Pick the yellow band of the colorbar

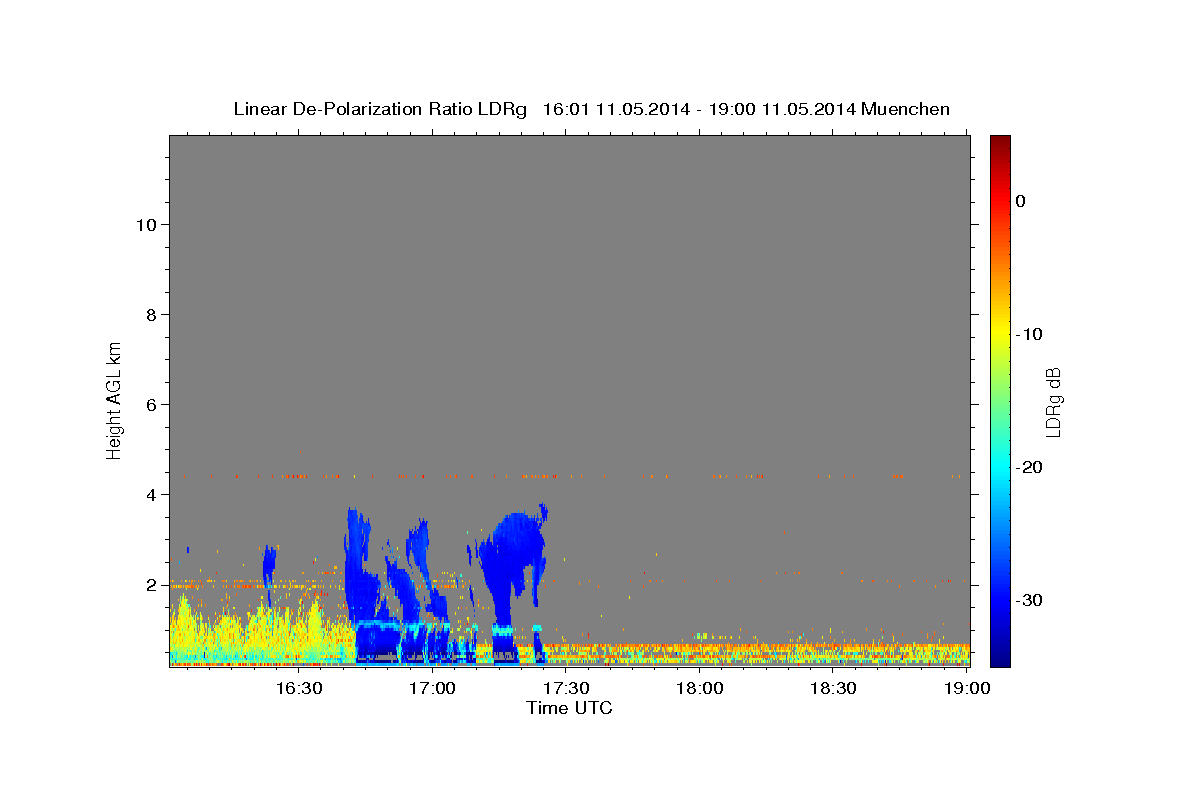click(x=1000, y=334)
